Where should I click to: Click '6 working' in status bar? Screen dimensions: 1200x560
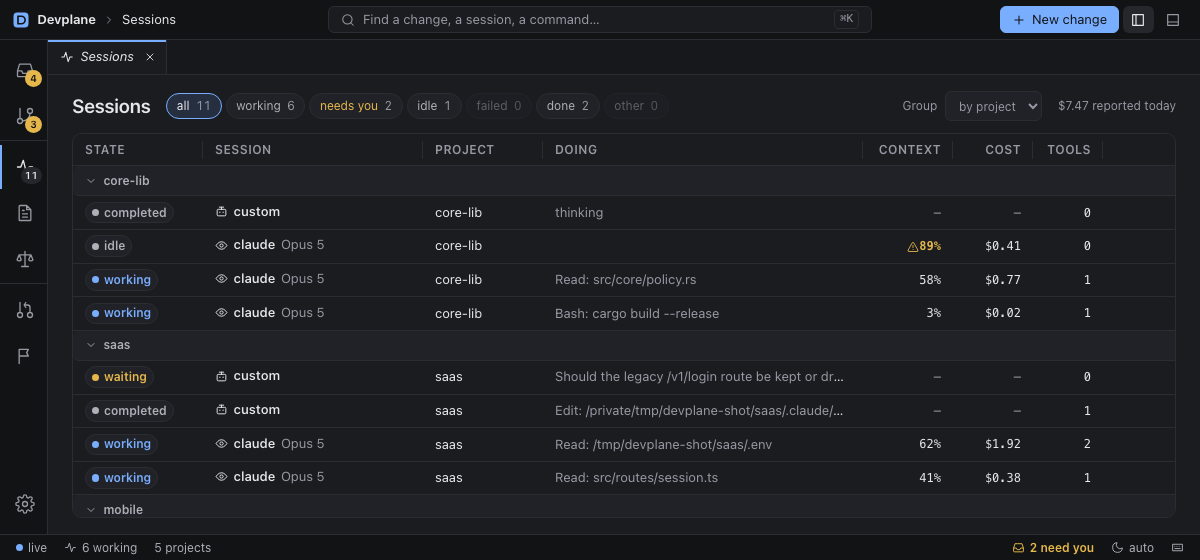(x=101, y=548)
